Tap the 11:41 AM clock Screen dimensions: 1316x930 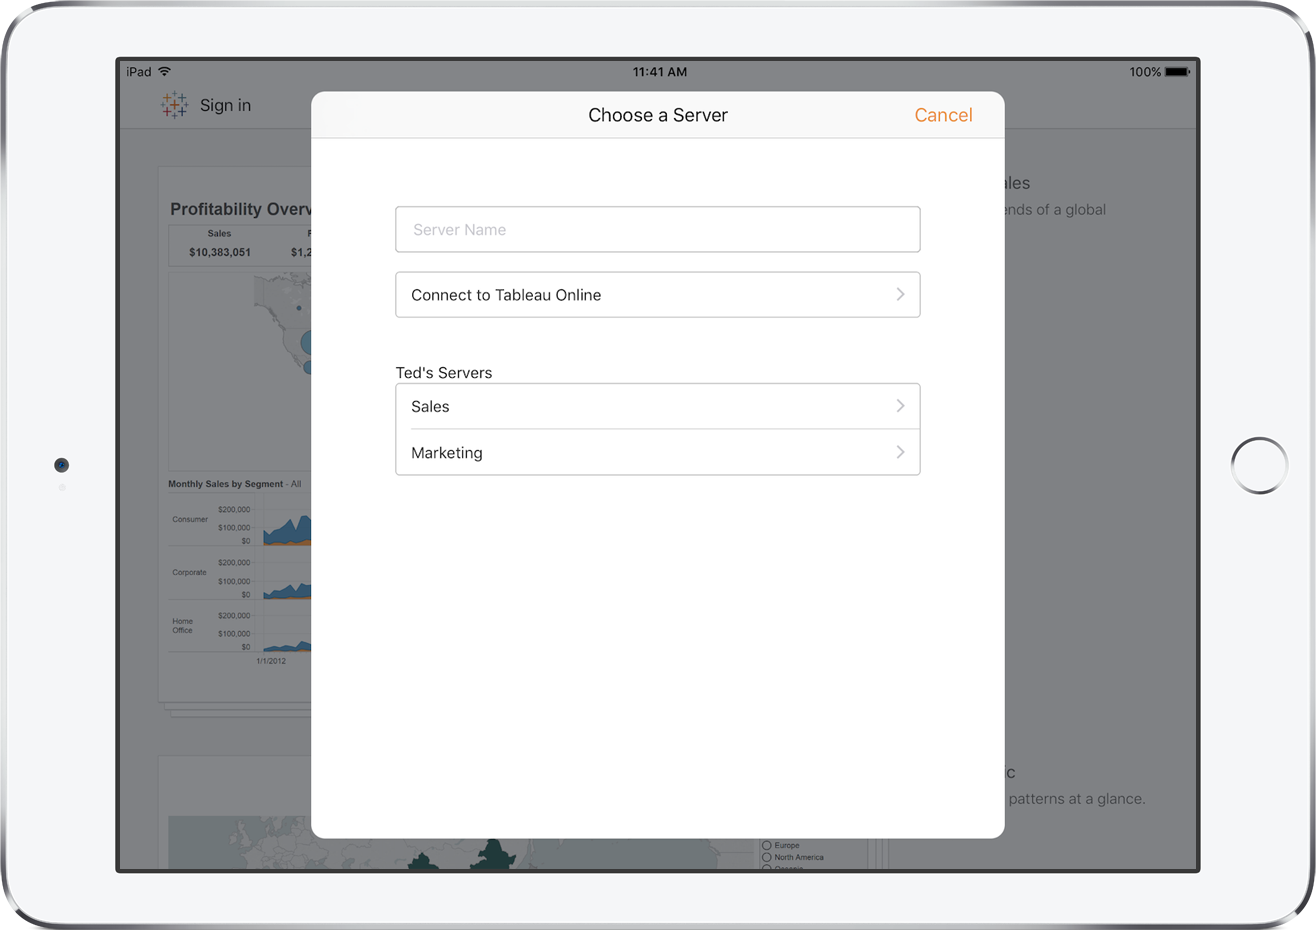[660, 72]
